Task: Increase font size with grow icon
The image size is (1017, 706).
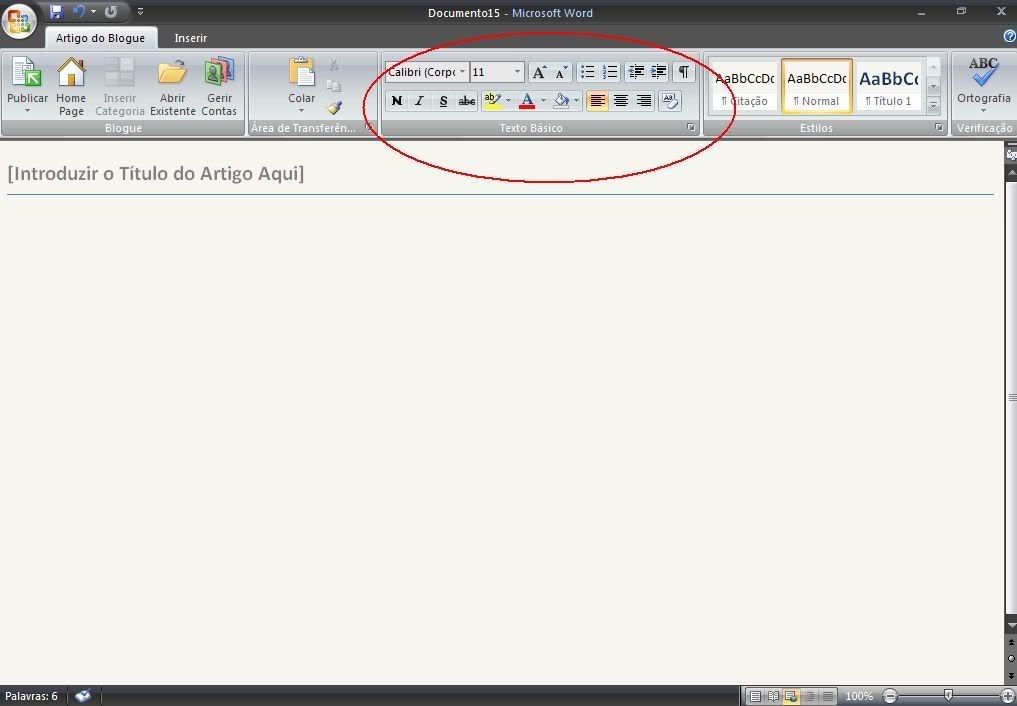Action: click(x=539, y=72)
